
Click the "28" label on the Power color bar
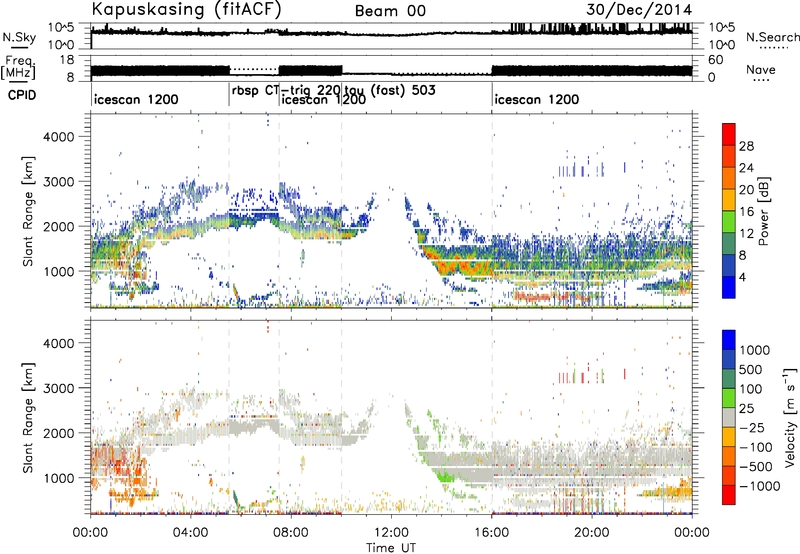click(x=746, y=146)
